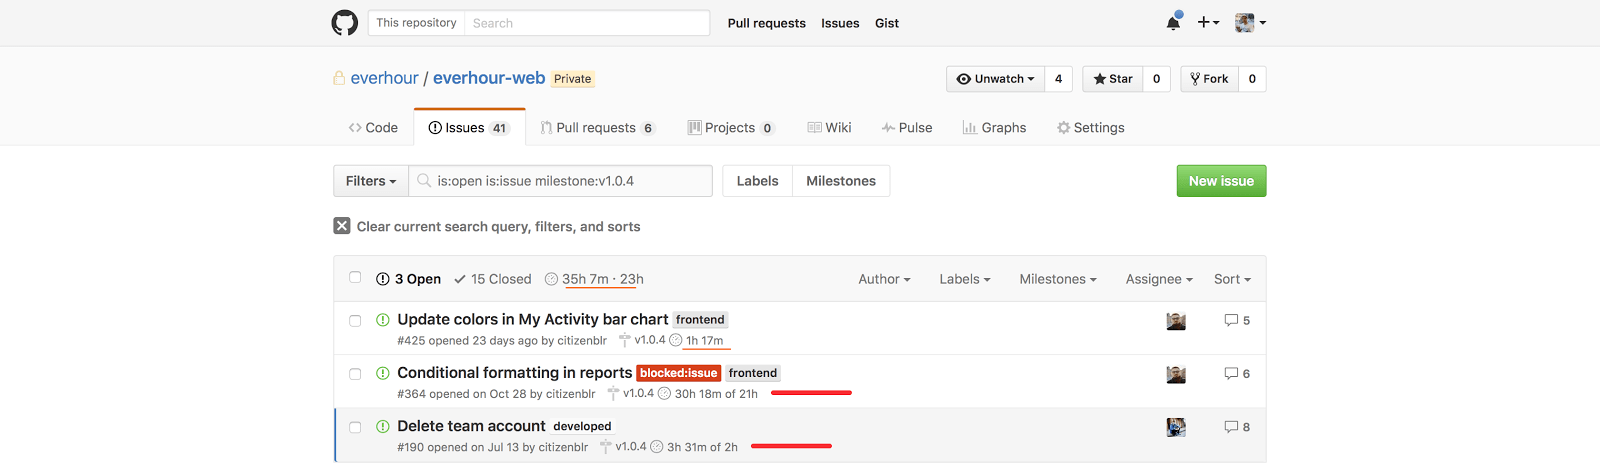The image size is (1600, 476).
Task: Open comments on Delete team account issue
Action: pyautogui.click(x=1237, y=427)
